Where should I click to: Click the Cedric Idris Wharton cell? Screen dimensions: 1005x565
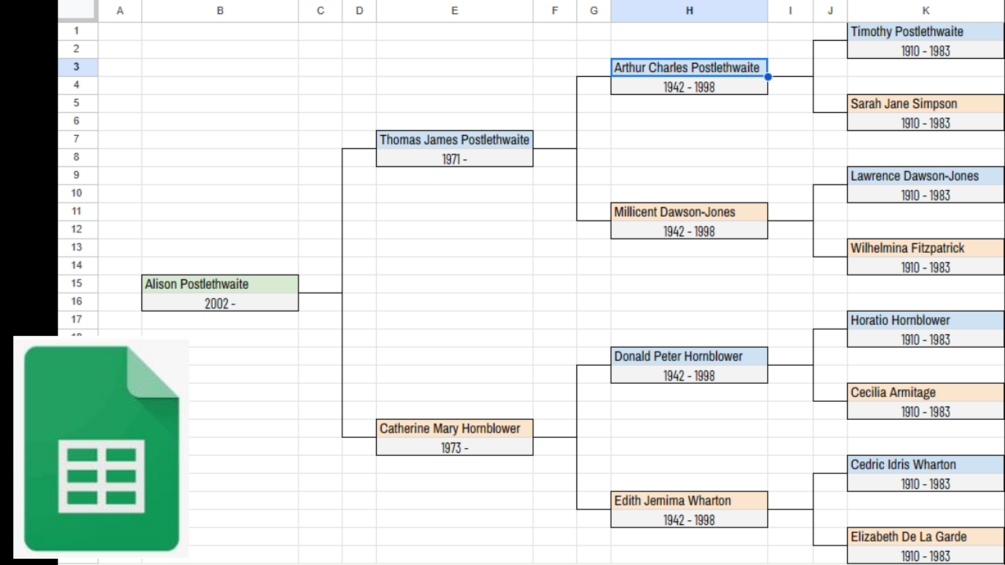pos(925,464)
